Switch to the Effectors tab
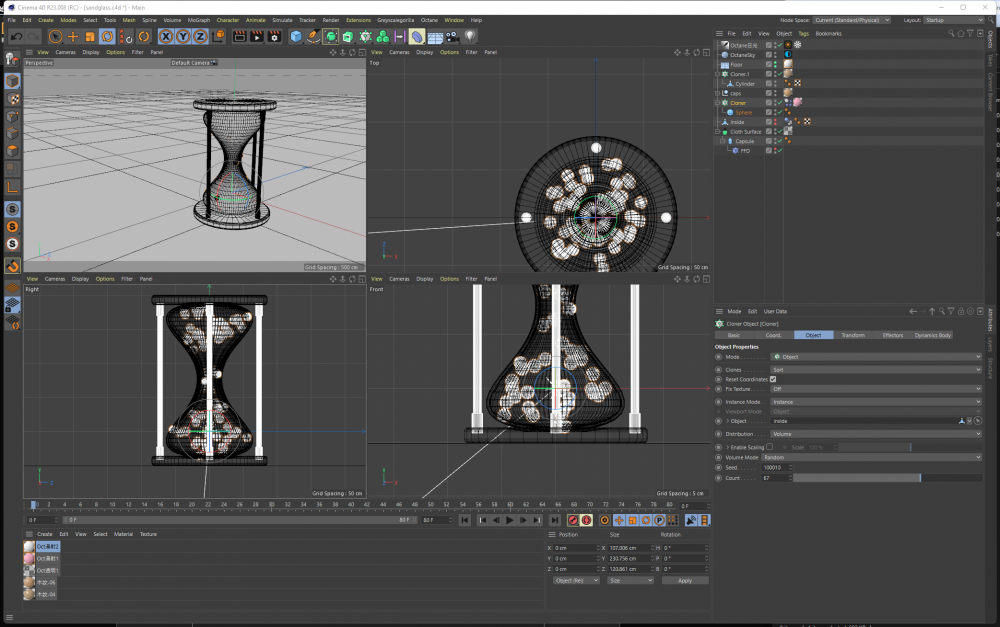 click(x=892, y=335)
